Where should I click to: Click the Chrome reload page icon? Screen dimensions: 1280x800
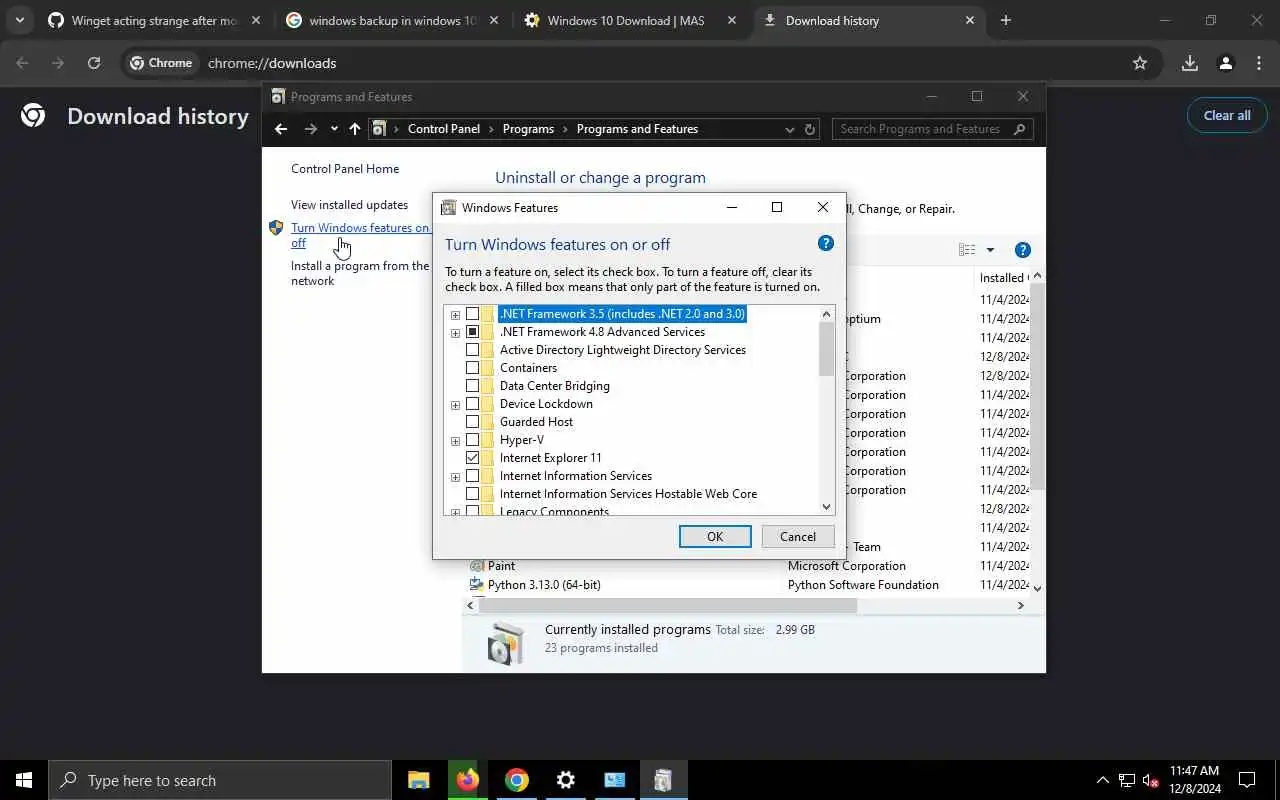[94, 63]
